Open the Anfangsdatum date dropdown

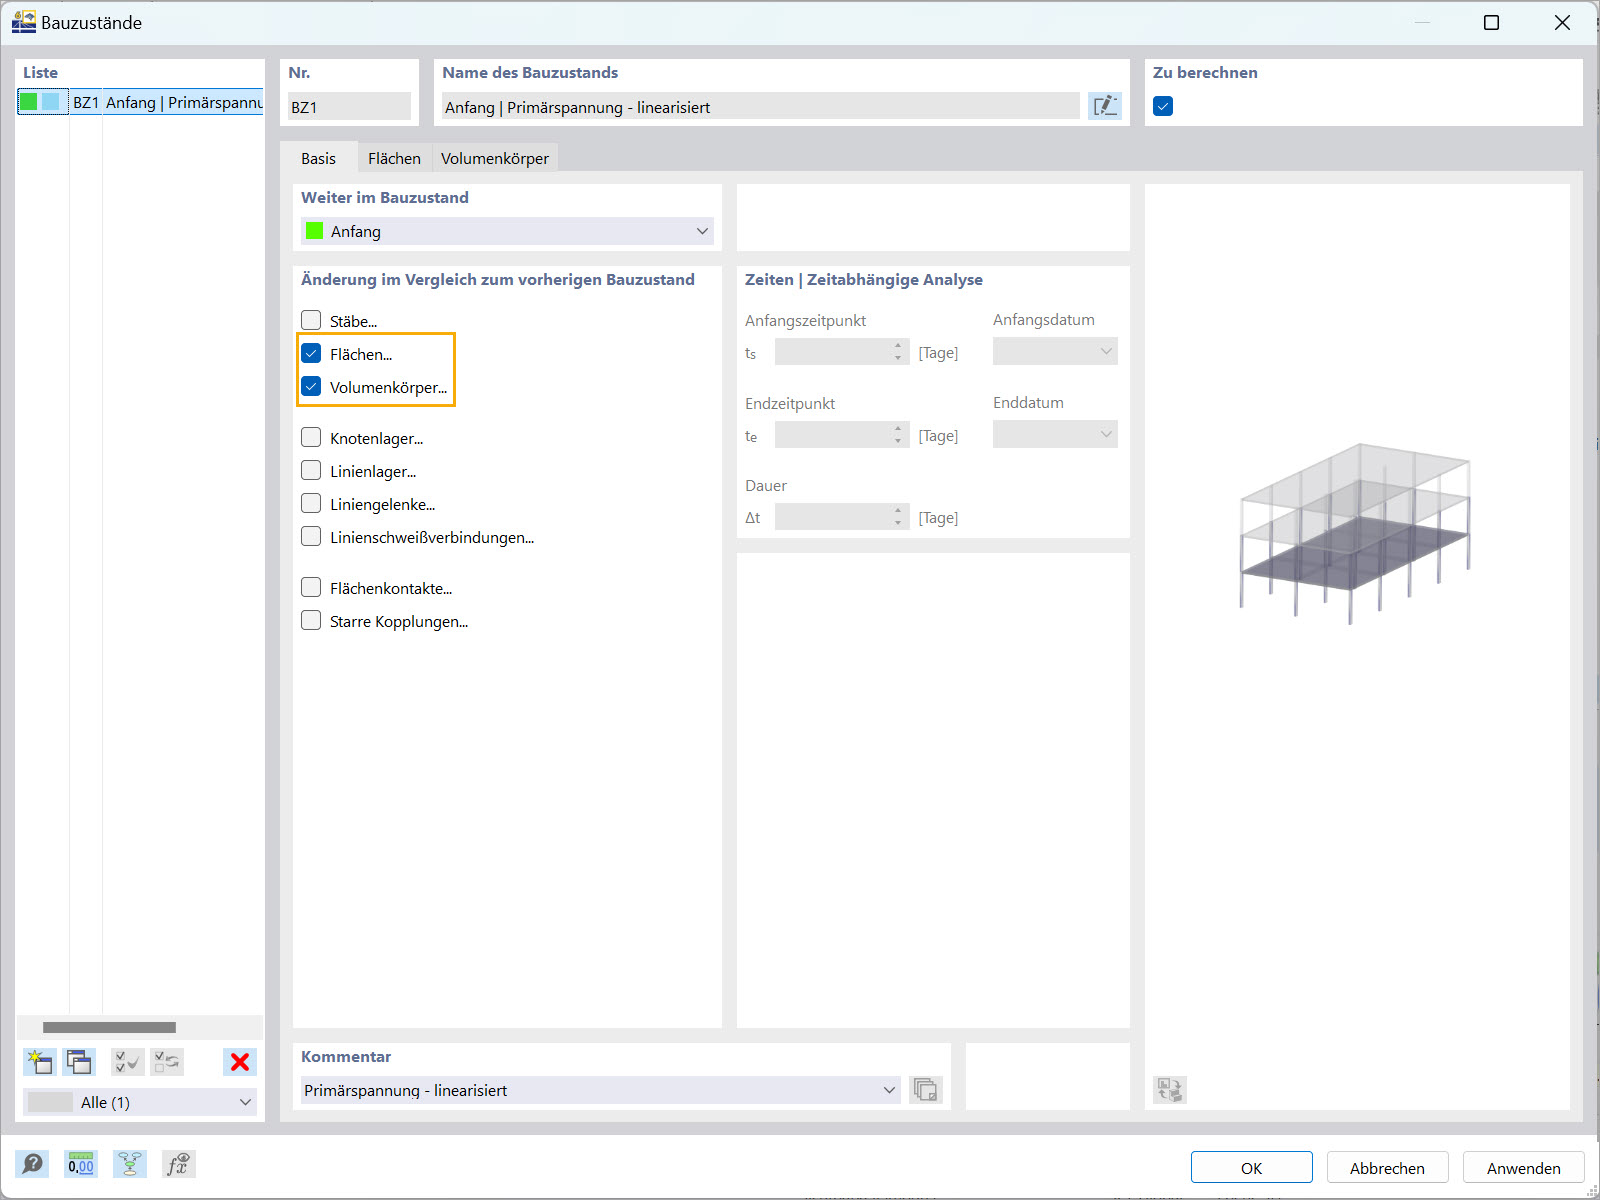click(x=1104, y=351)
